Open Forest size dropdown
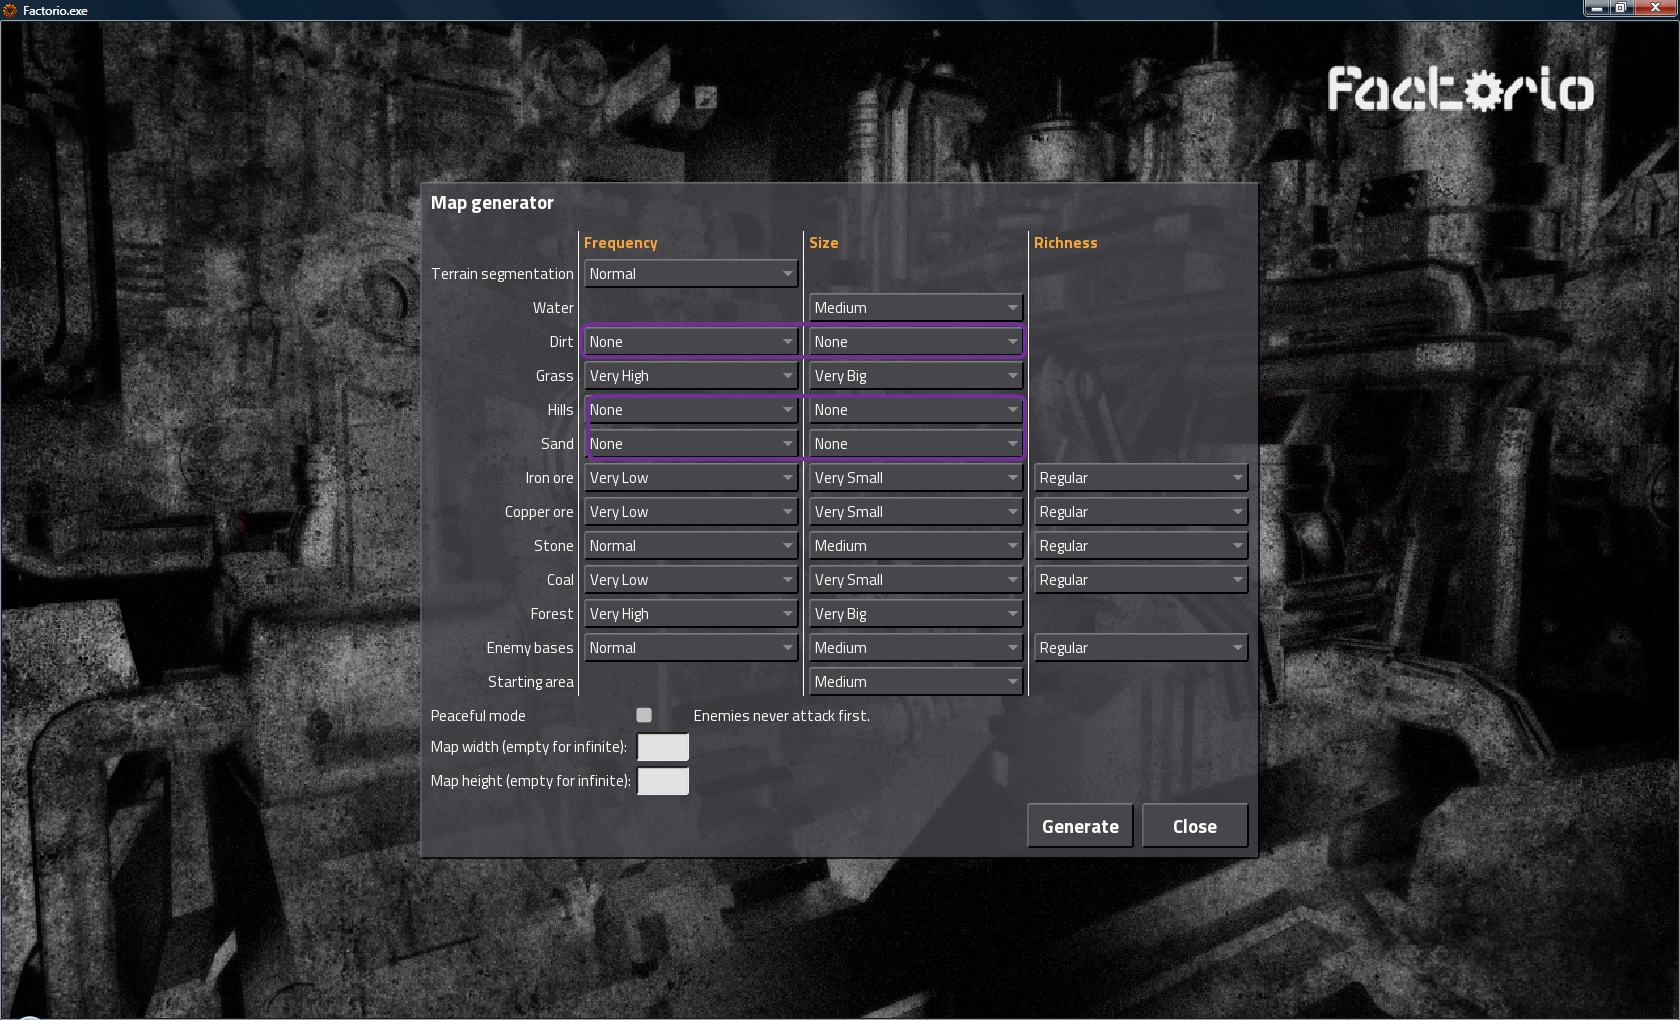The width and height of the screenshot is (1680, 1020). (916, 614)
